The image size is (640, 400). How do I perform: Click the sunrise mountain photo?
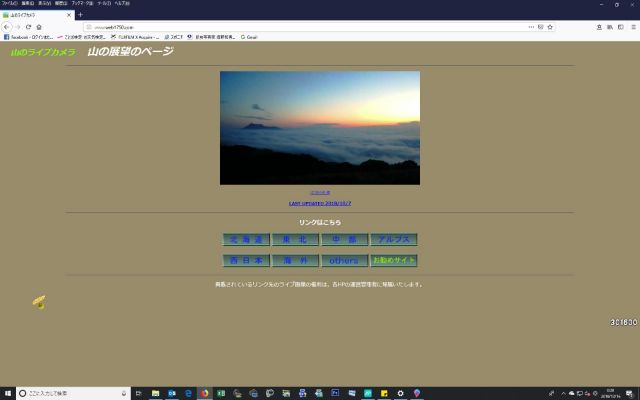[319, 127]
